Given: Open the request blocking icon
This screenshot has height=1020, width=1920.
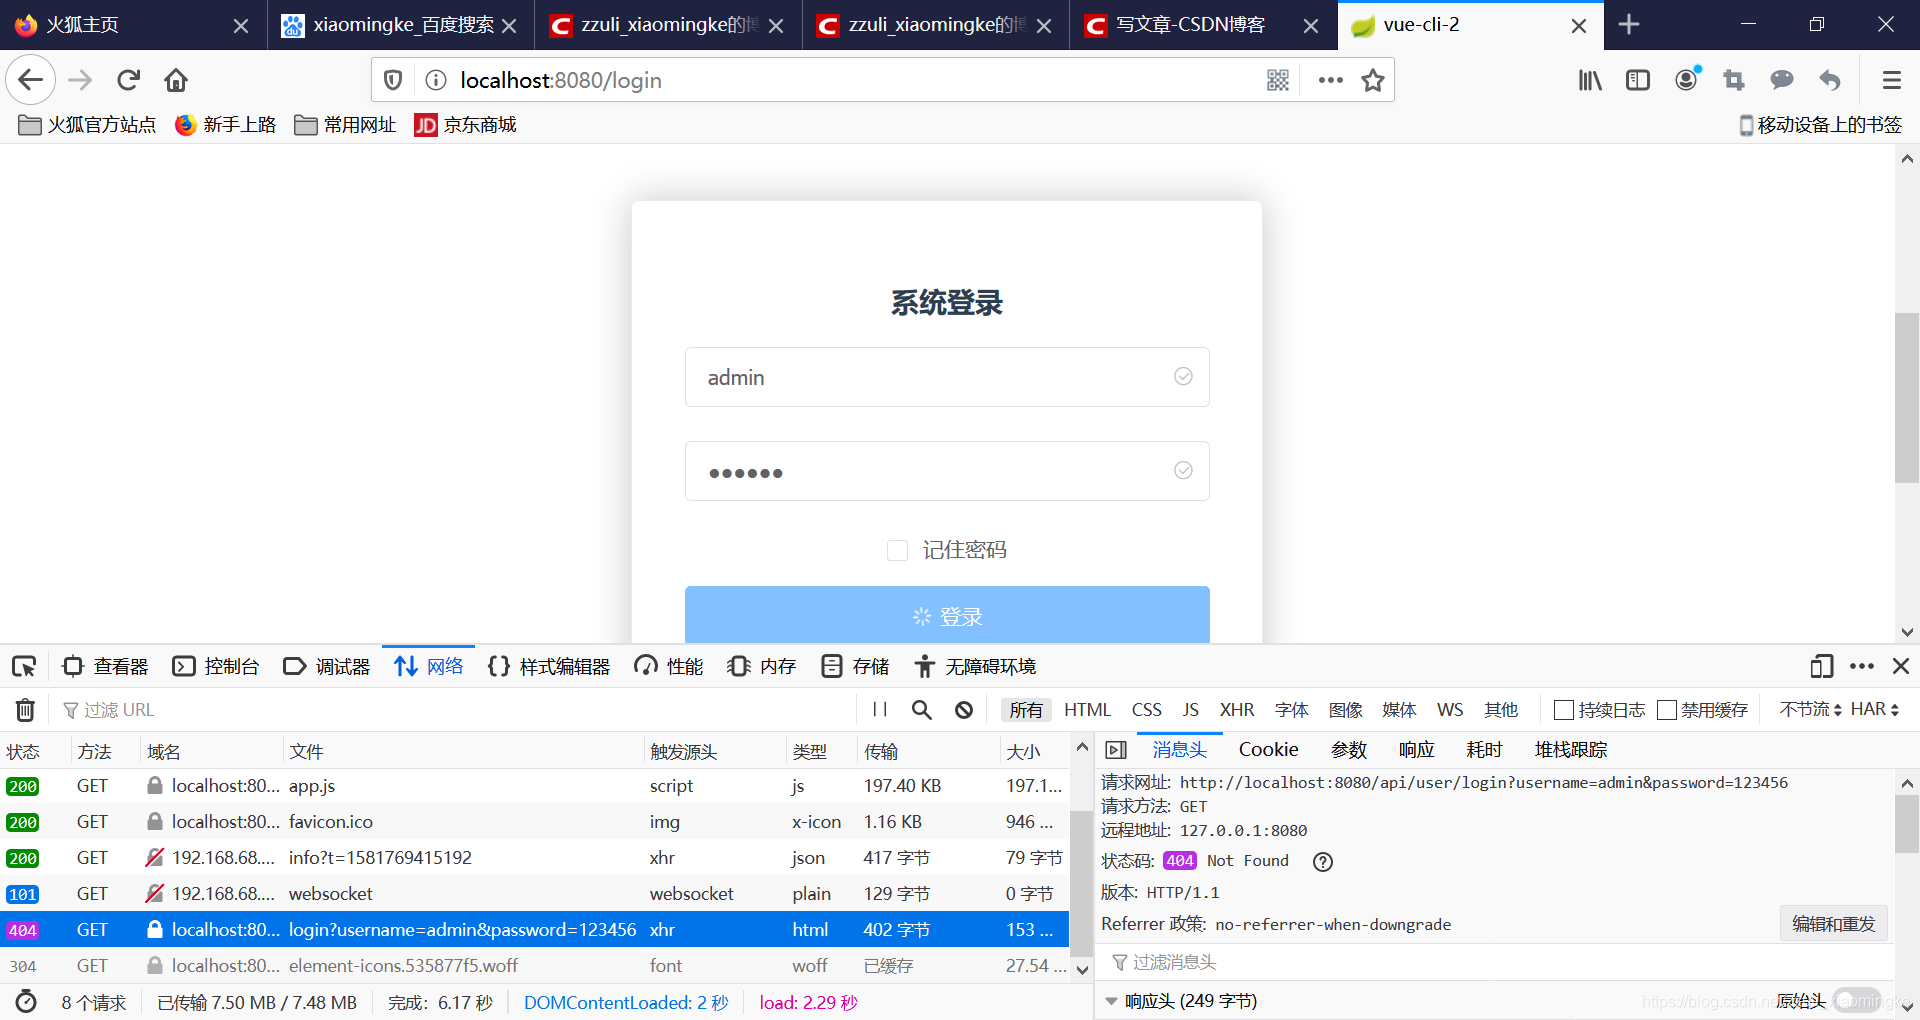Looking at the screenshot, I should point(964,709).
